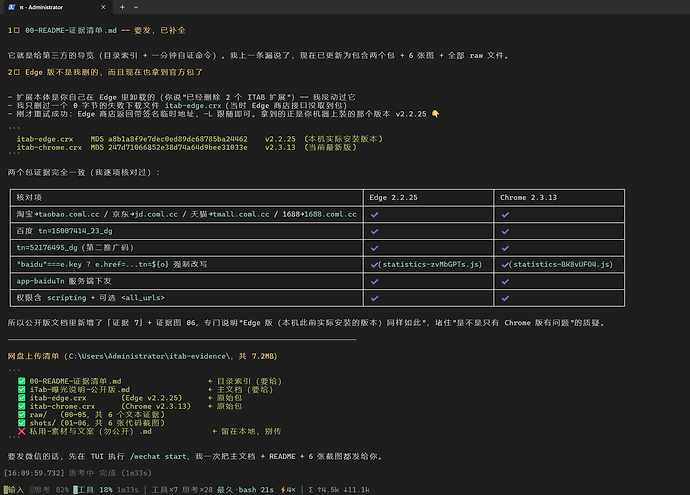690x495 pixels.
Task: Click the lightning bolt icon in status bar
Action: point(283,490)
